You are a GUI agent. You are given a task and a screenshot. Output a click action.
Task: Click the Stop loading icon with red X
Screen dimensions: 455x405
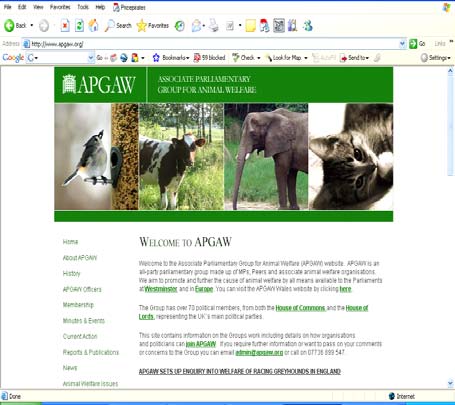click(x=65, y=26)
